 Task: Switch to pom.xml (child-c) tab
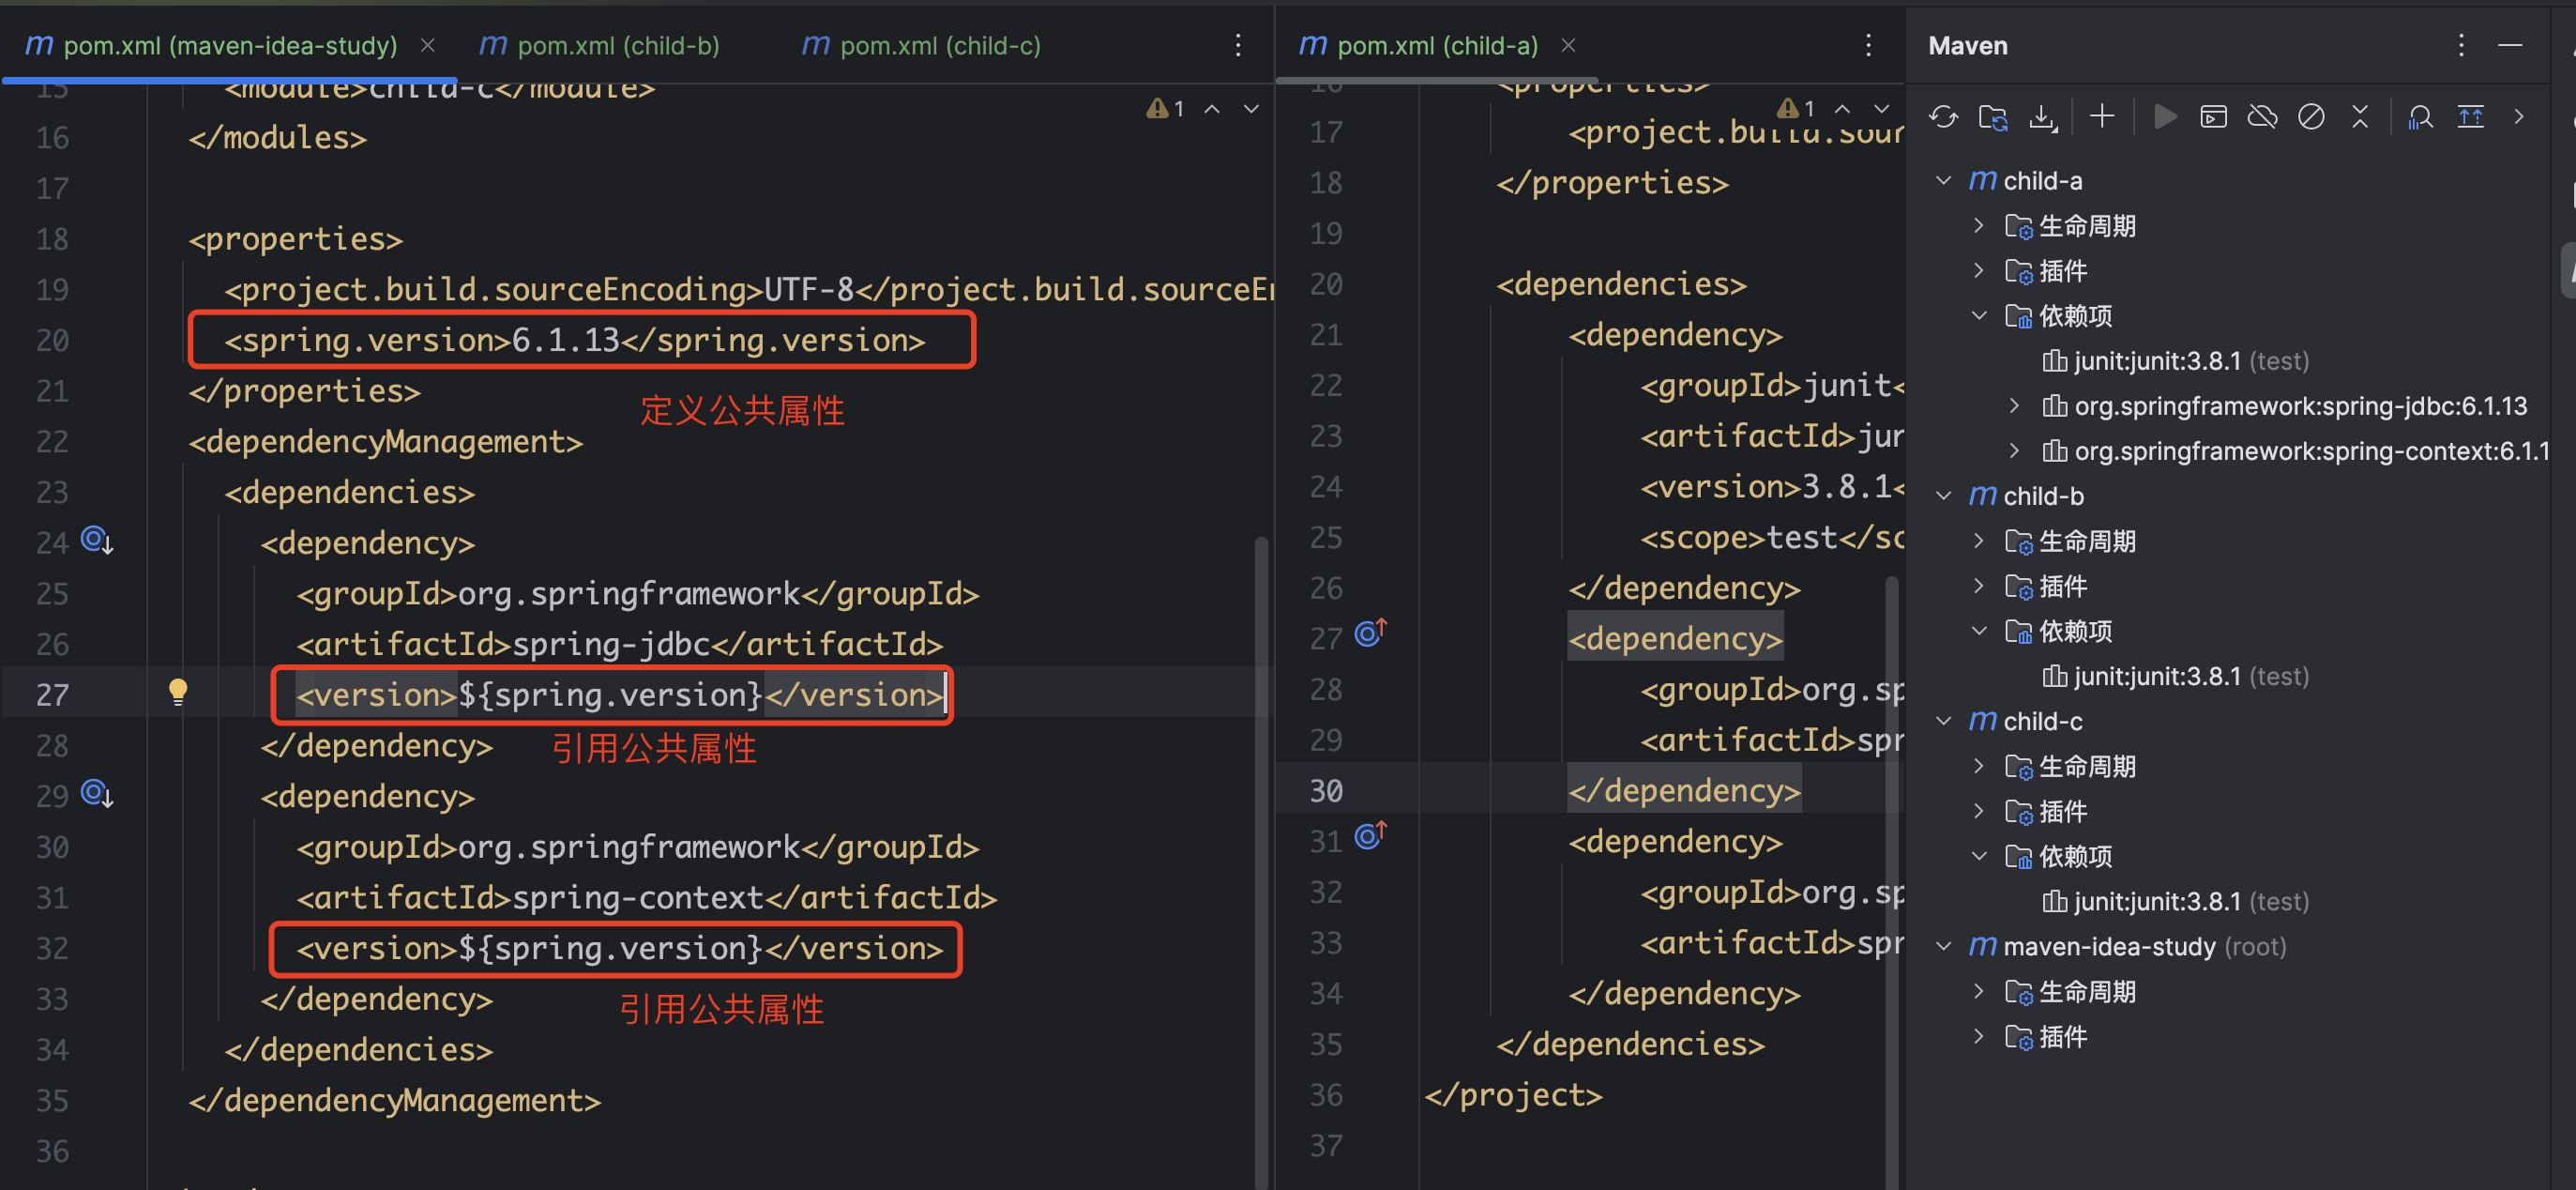coord(939,45)
